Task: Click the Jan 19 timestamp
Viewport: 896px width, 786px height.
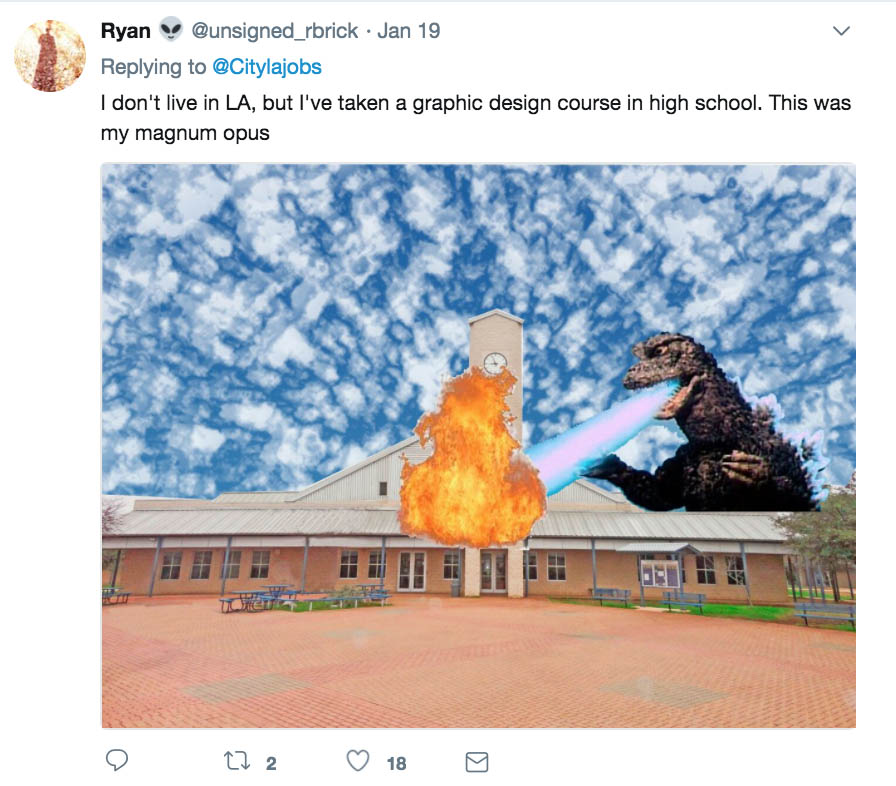Action: (x=409, y=31)
